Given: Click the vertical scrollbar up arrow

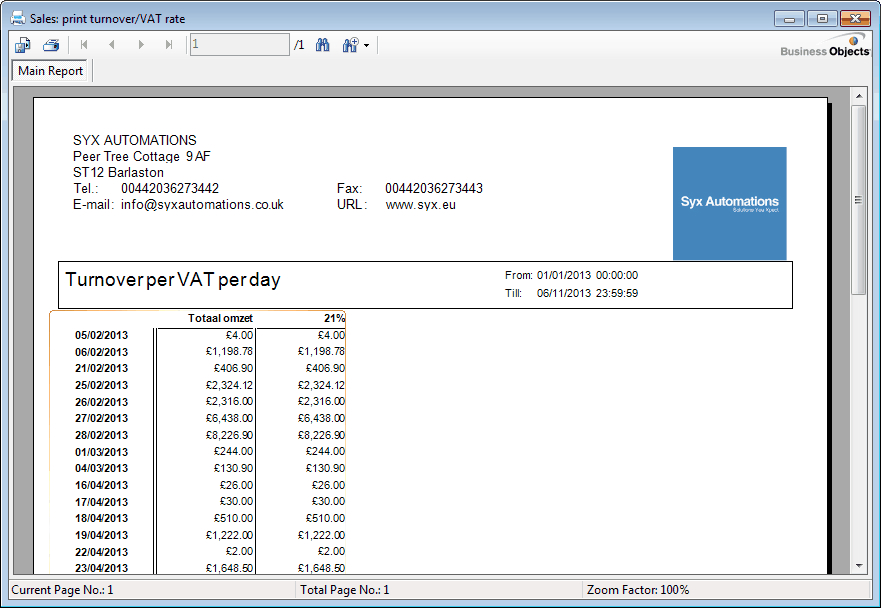Looking at the screenshot, I should tap(858, 95).
